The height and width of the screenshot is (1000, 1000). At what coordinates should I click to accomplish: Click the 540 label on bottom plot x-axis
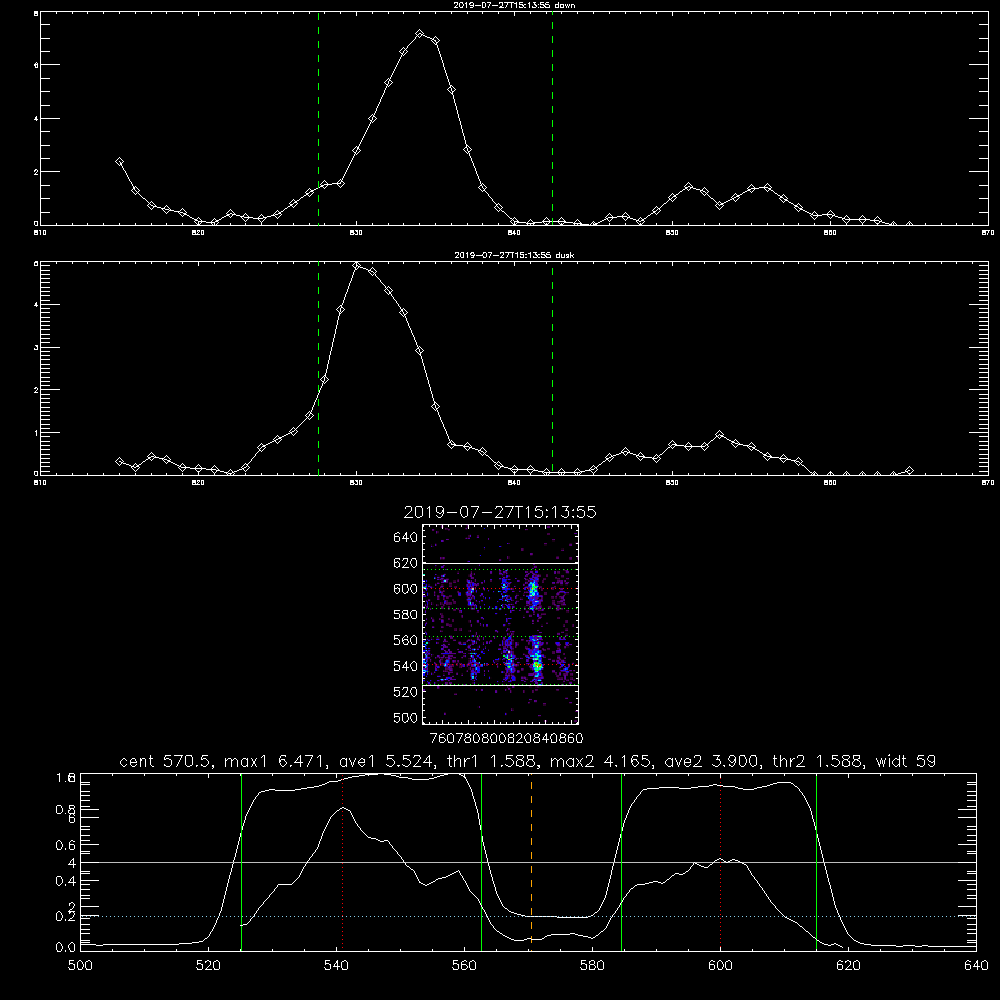(x=336, y=966)
